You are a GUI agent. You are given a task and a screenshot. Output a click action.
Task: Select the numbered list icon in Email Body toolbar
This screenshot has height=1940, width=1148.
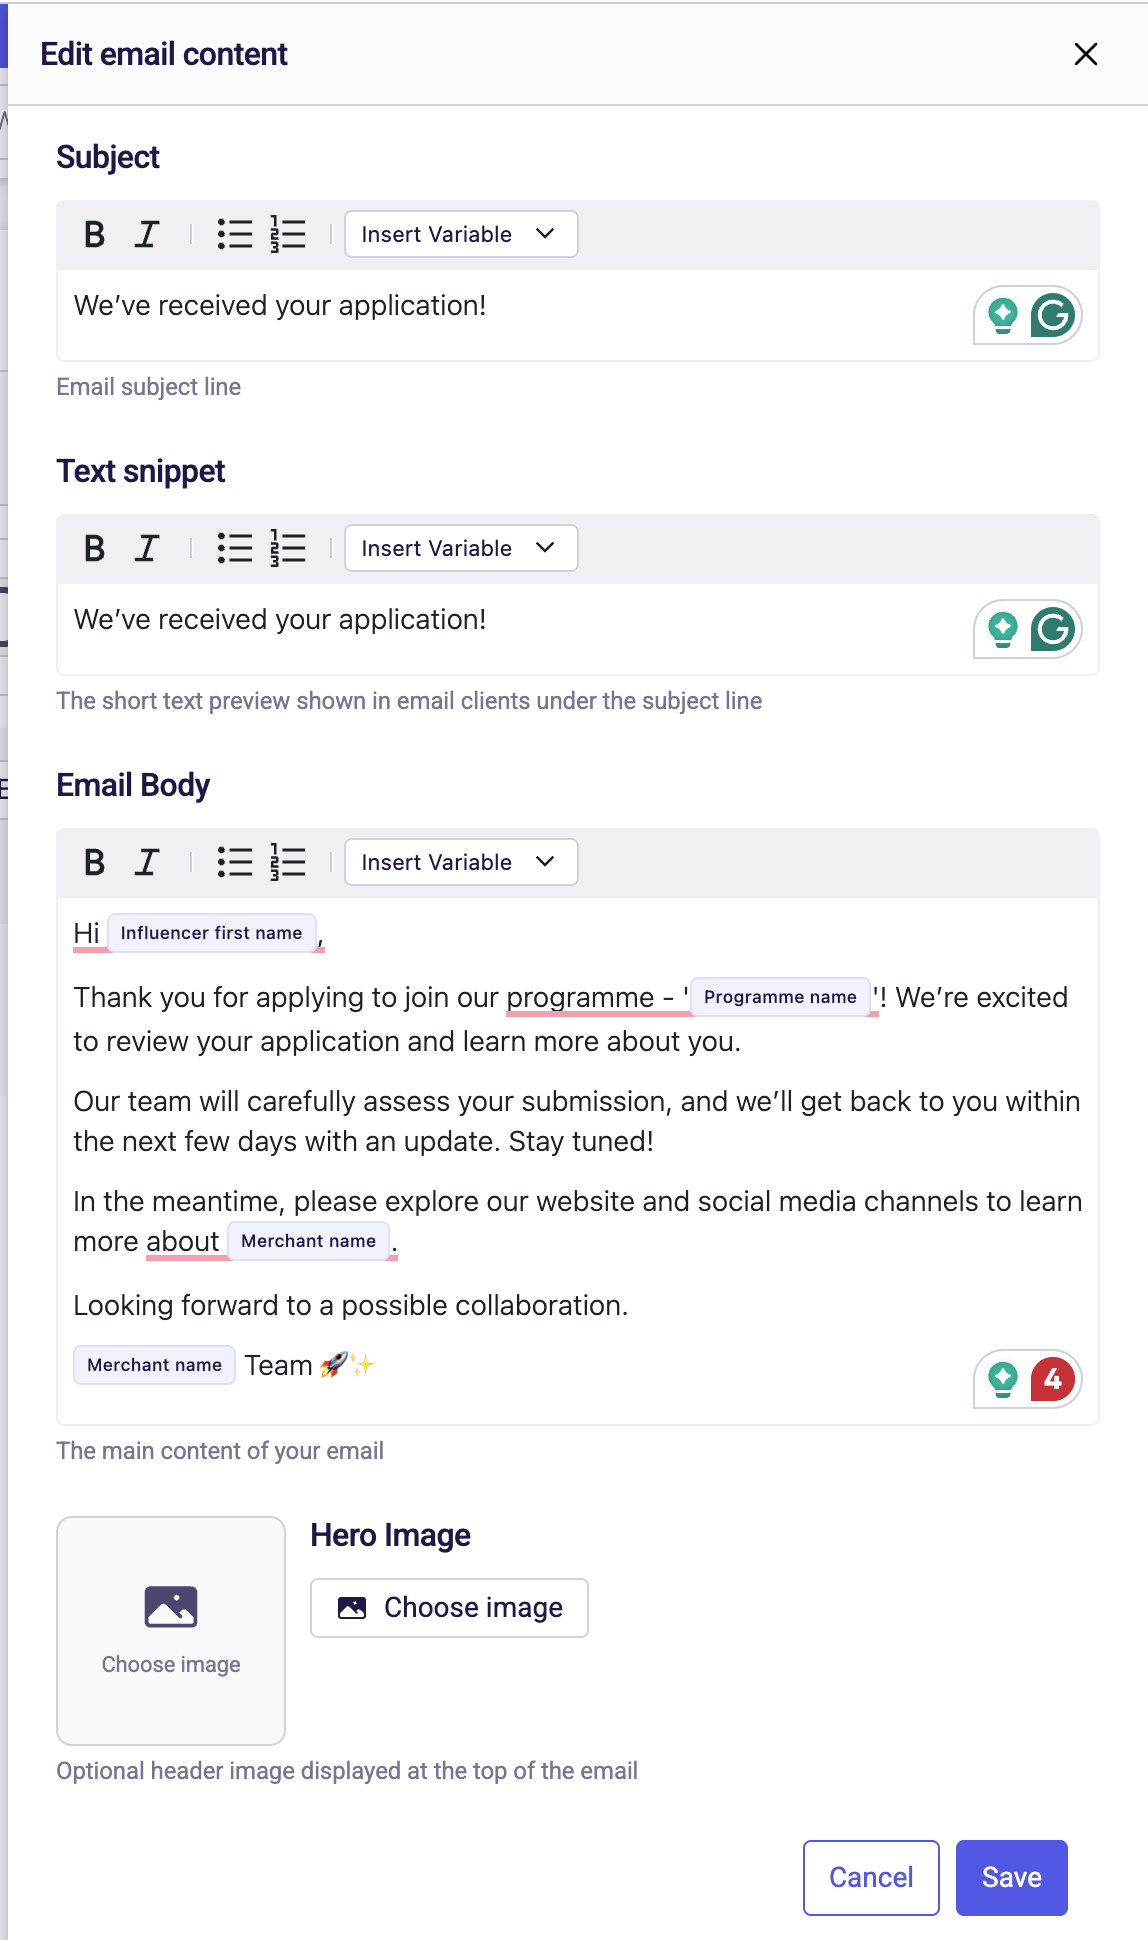point(286,862)
